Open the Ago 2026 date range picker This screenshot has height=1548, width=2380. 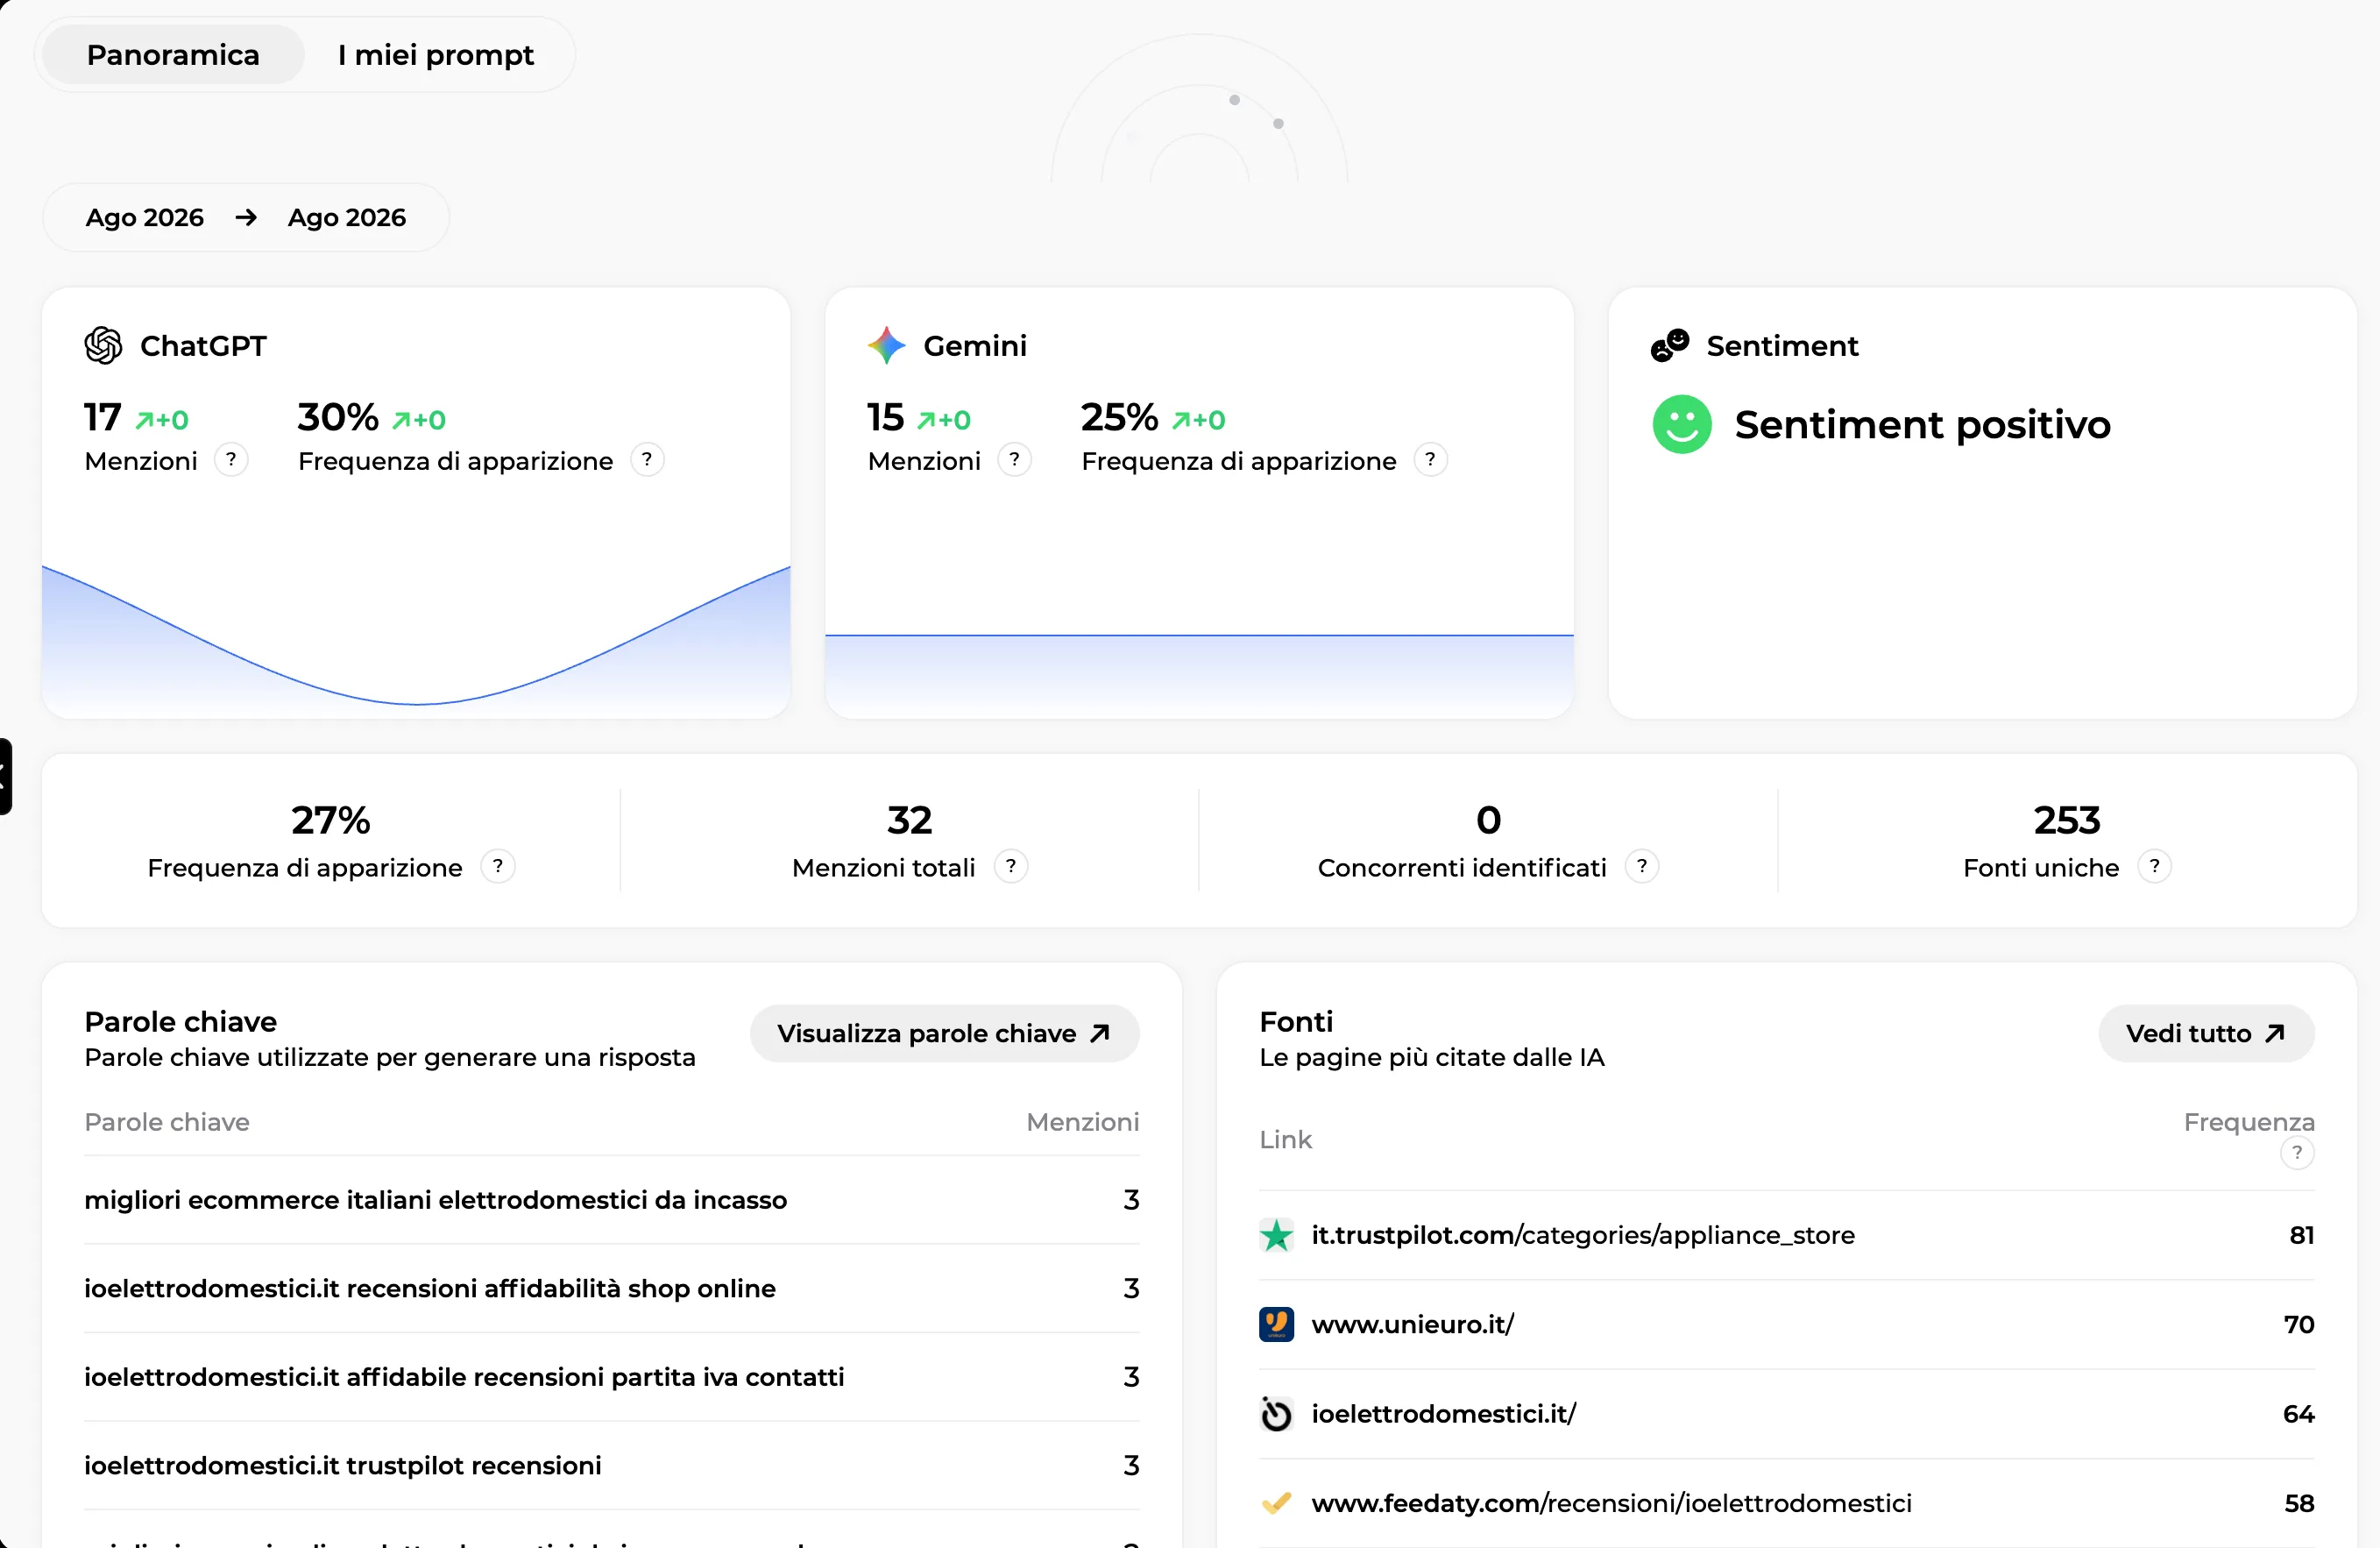[246, 217]
